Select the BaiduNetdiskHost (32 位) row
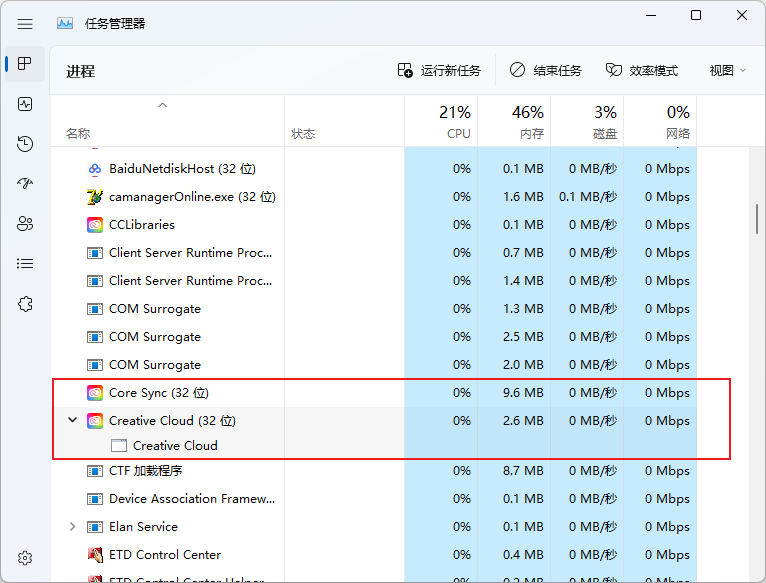 click(374, 169)
